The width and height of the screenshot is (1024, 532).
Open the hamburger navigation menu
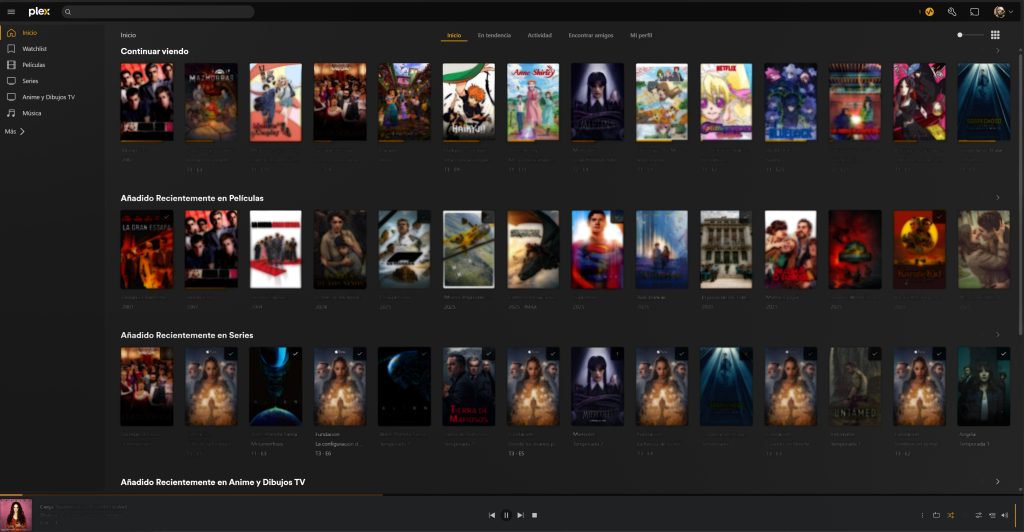coord(11,12)
